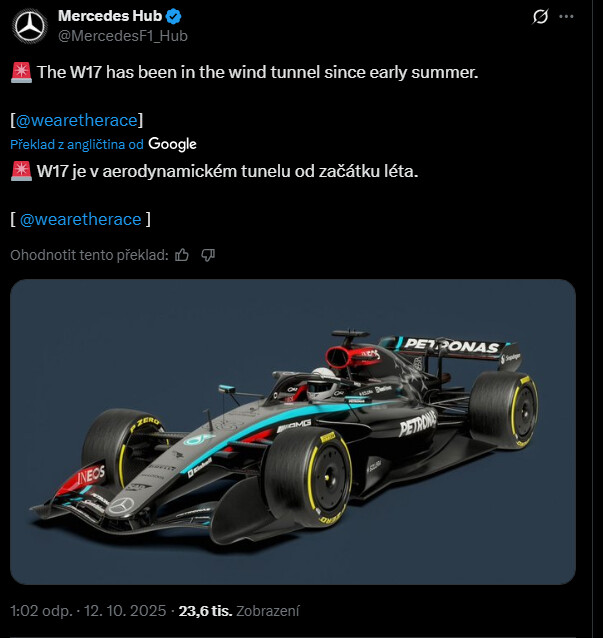Viewport: 603px width, 638px height.
Task: Click the "Ohodnotit tento překlad" label
Action: click(x=89, y=255)
